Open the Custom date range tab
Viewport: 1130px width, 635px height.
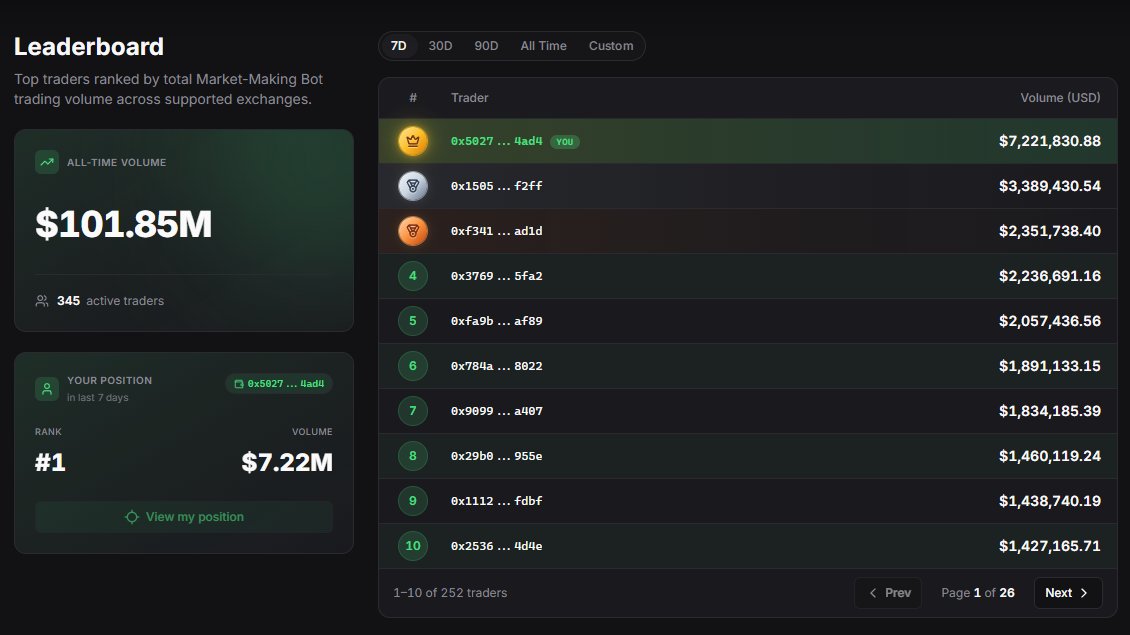(611, 46)
